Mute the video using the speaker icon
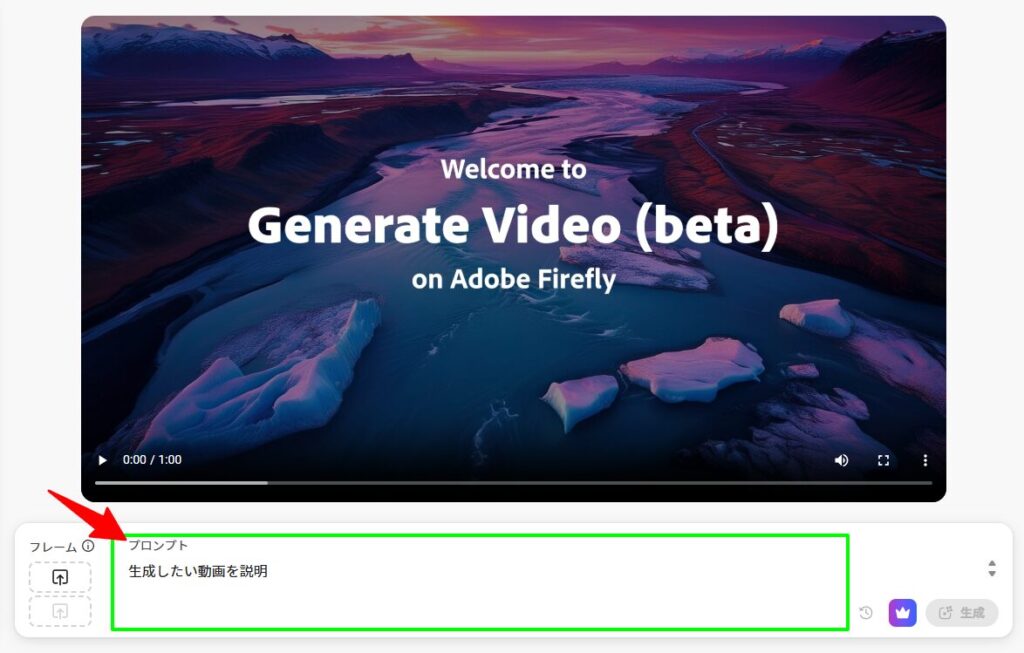Viewport: 1024px width, 653px height. [841, 460]
